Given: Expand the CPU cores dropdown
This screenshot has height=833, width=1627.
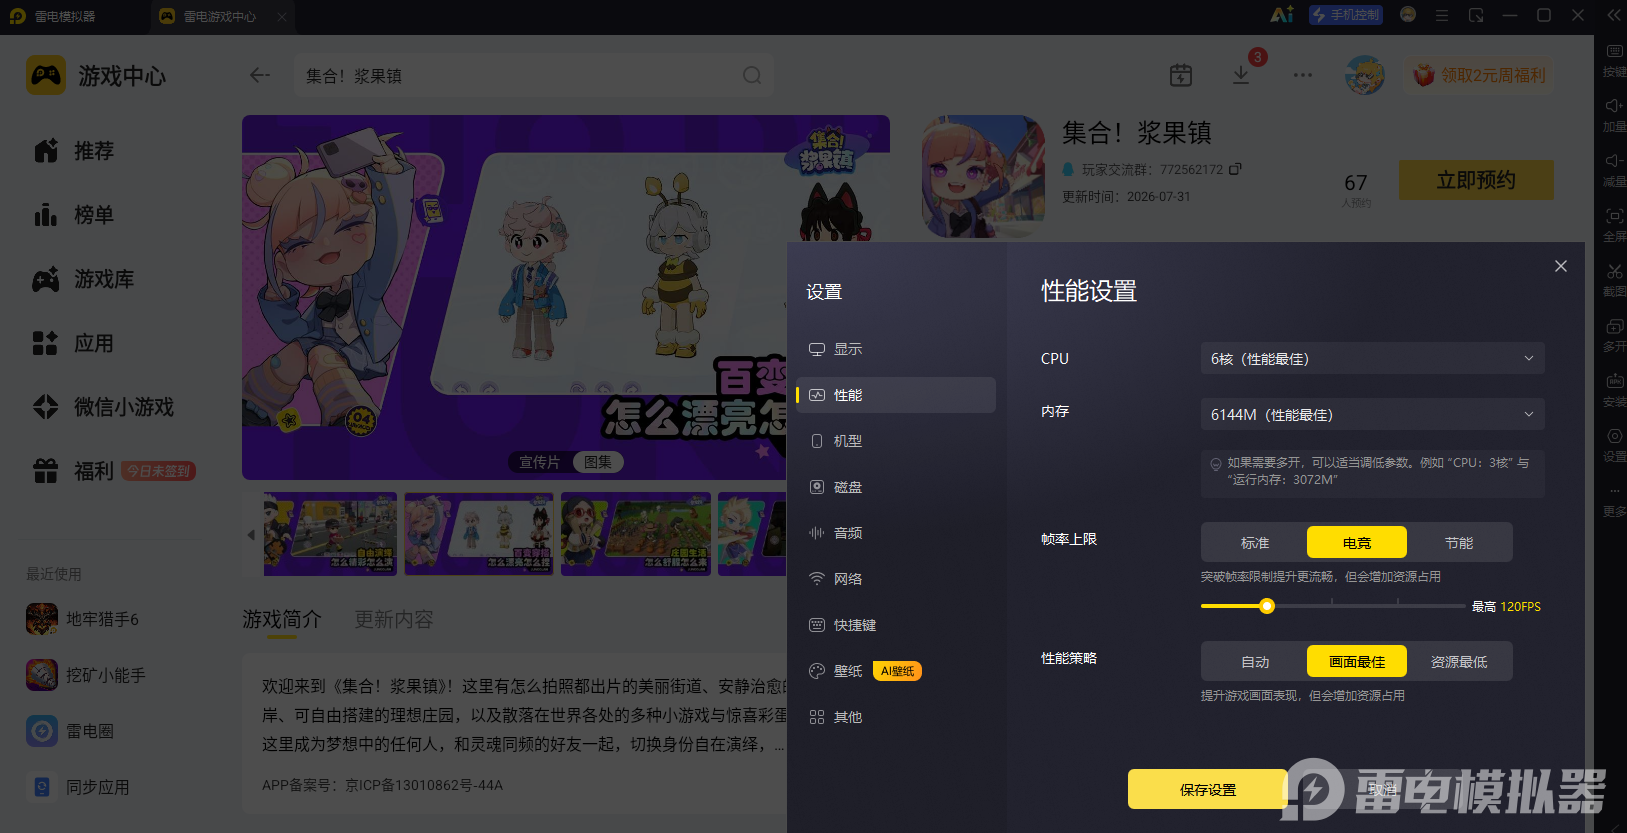Looking at the screenshot, I should click(1372, 358).
